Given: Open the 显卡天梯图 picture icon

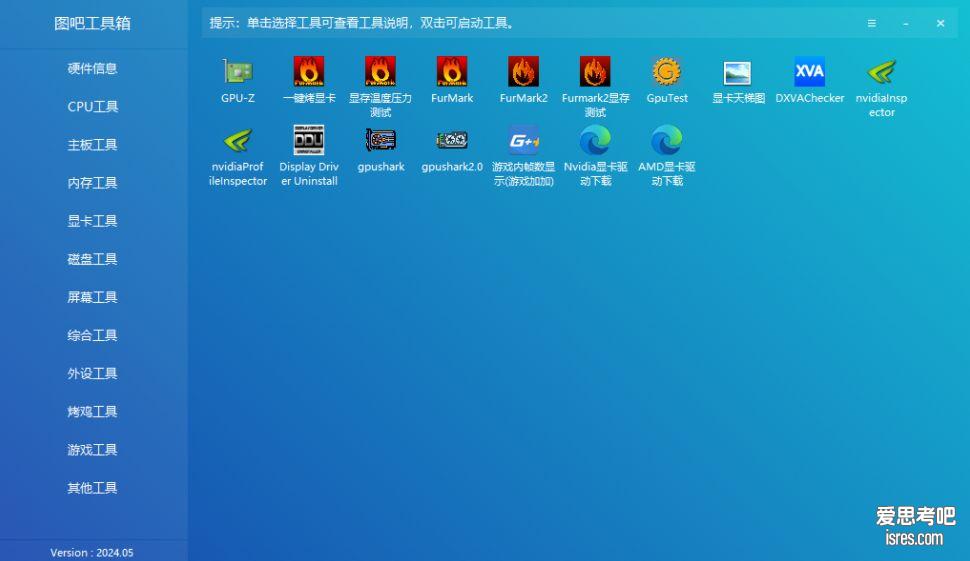Looking at the screenshot, I should tap(738, 73).
